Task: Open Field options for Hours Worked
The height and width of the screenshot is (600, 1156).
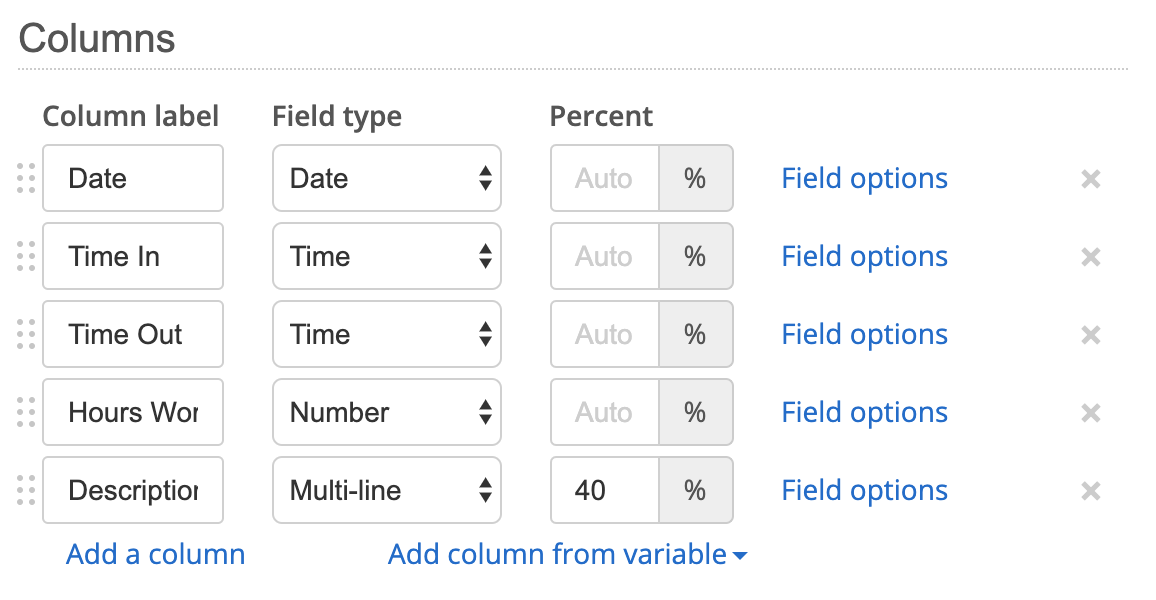Action: pyautogui.click(x=864, y=413)
